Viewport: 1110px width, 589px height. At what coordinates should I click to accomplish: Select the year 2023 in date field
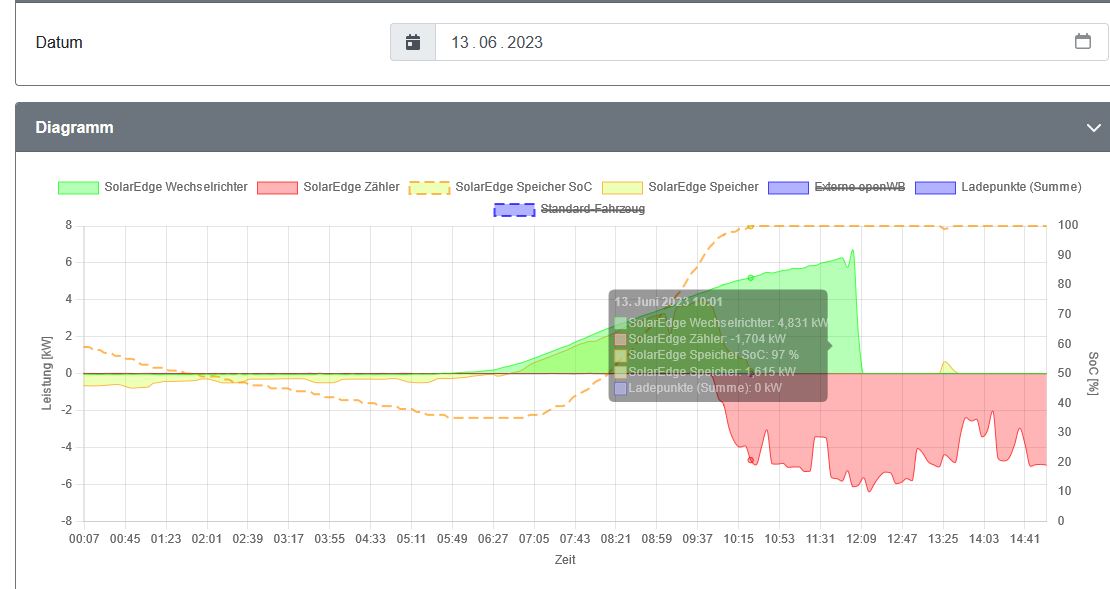click(x=525, y=43)
